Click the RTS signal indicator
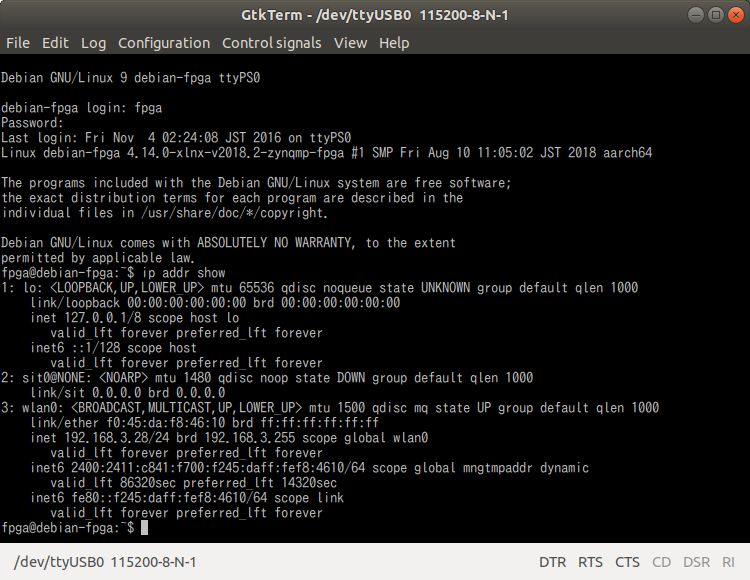This screenshot has height=580, width=750. (x=590, y=562)
